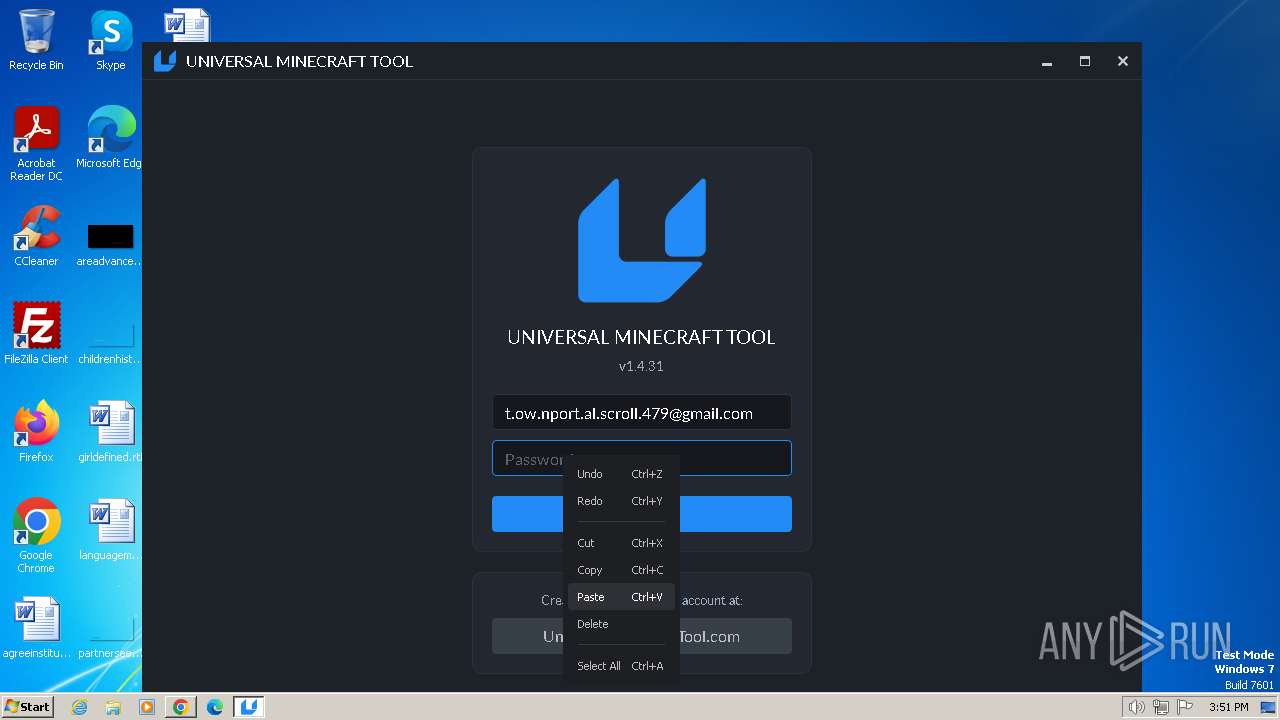The image size is (1280, 720).
Task: Open the childrenhist desktop file
Action: (110, 340)
